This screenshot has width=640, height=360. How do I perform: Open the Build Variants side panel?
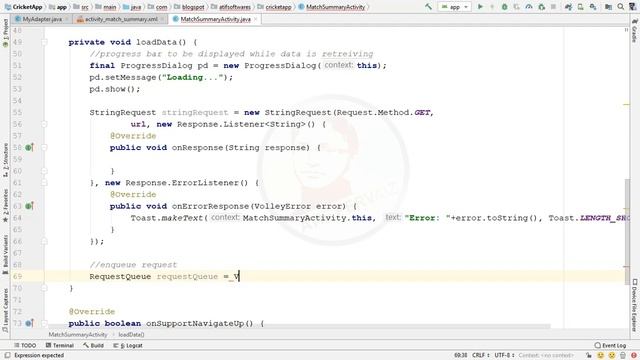tap(5, 255)
